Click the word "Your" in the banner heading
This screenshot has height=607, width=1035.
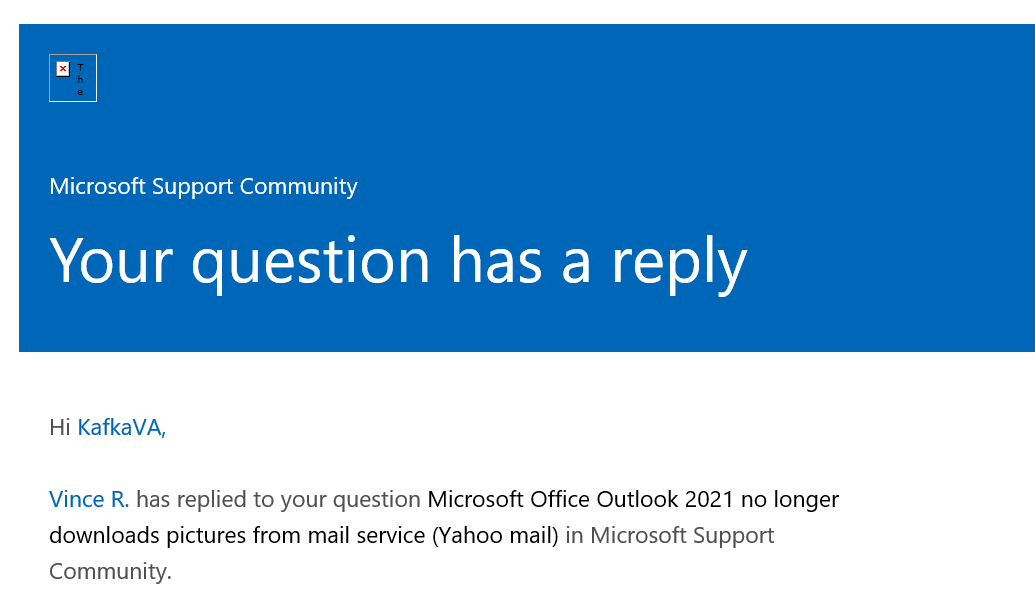pos(110,260)
